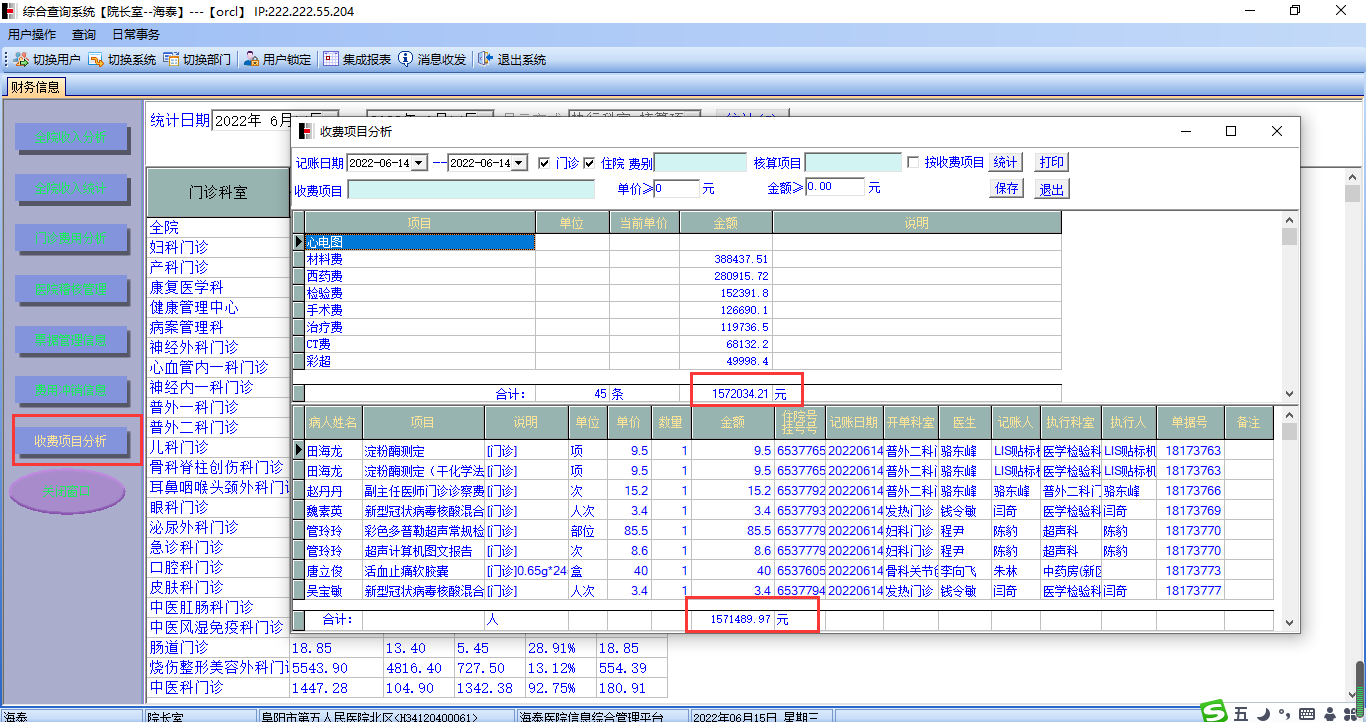Click the 打印 print button

(x=1052, y=163)
